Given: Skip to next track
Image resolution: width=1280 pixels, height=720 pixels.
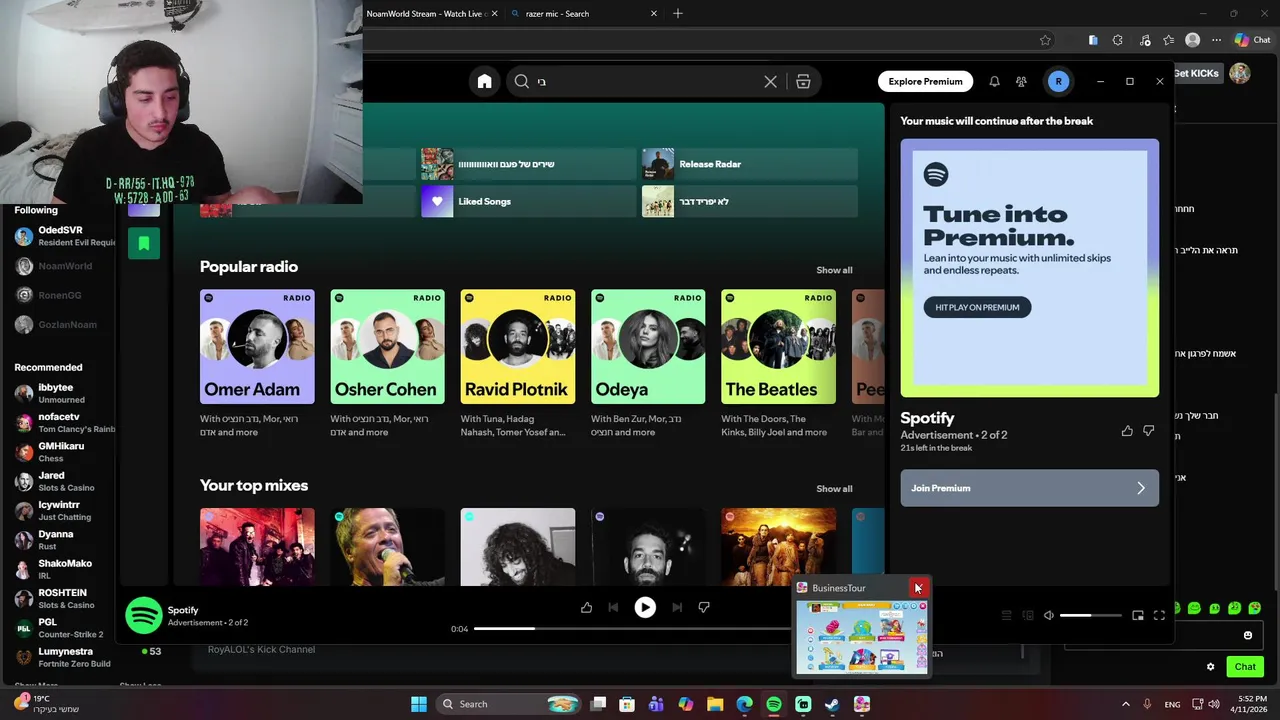Looking at the screenshot, I should tap(677, 607).
